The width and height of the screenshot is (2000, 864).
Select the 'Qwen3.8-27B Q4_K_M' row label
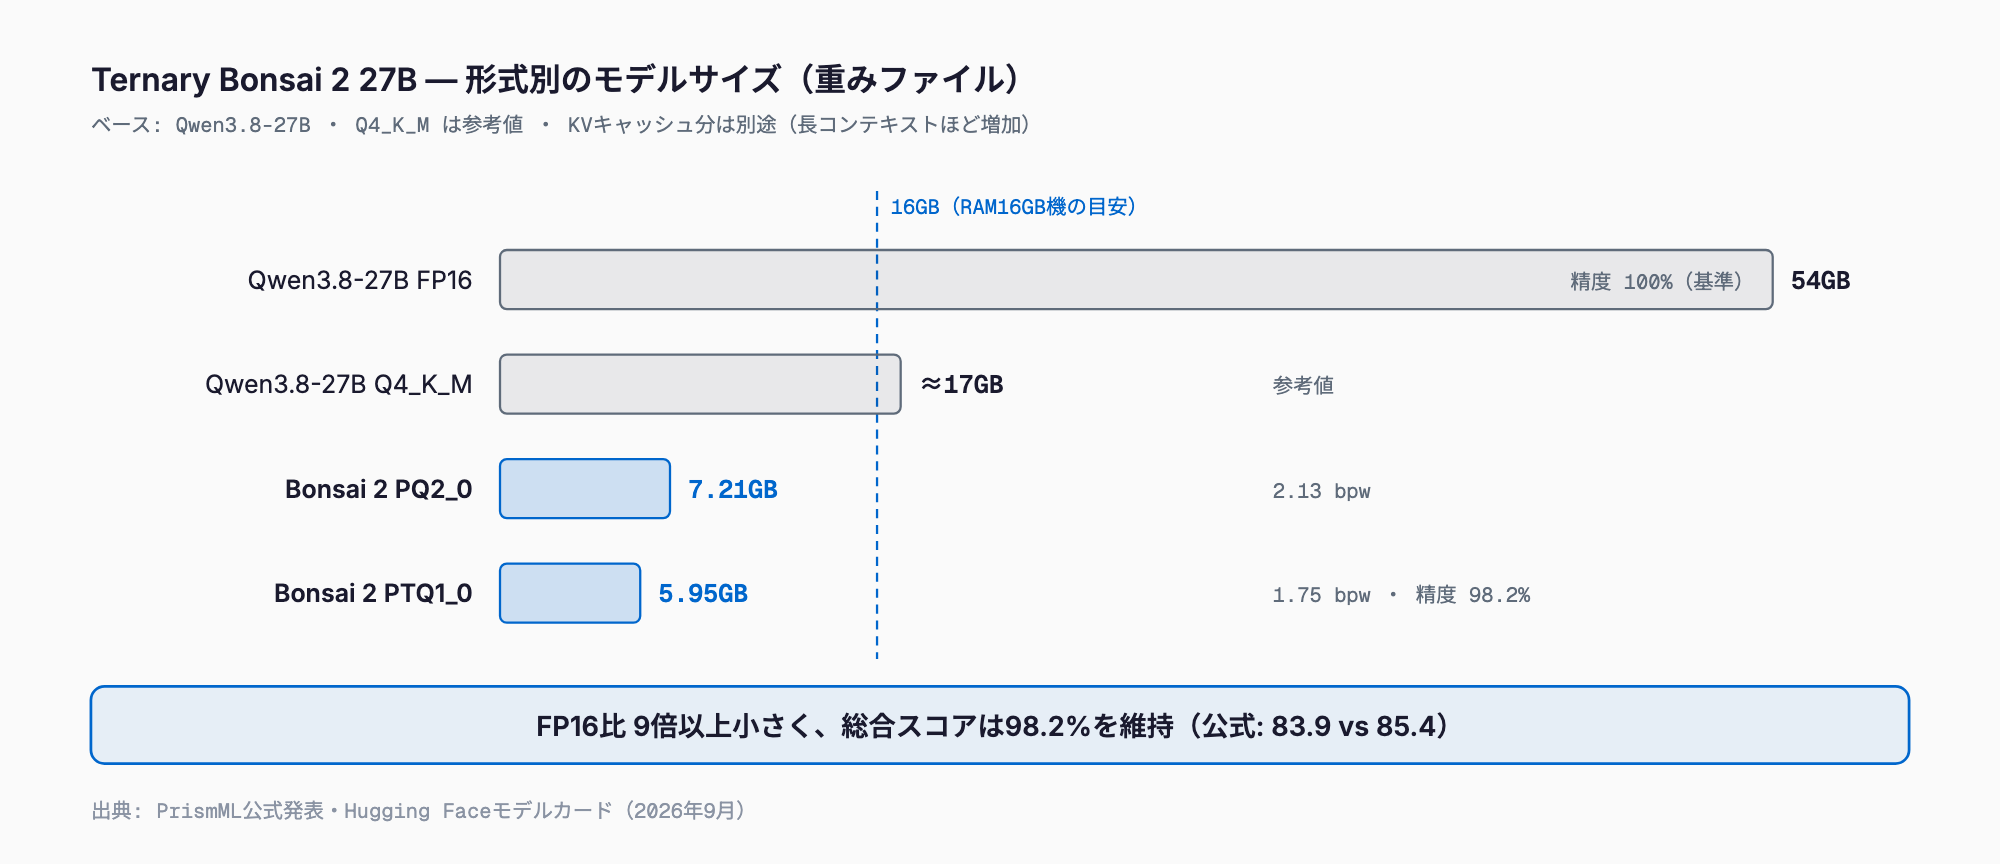338,384
